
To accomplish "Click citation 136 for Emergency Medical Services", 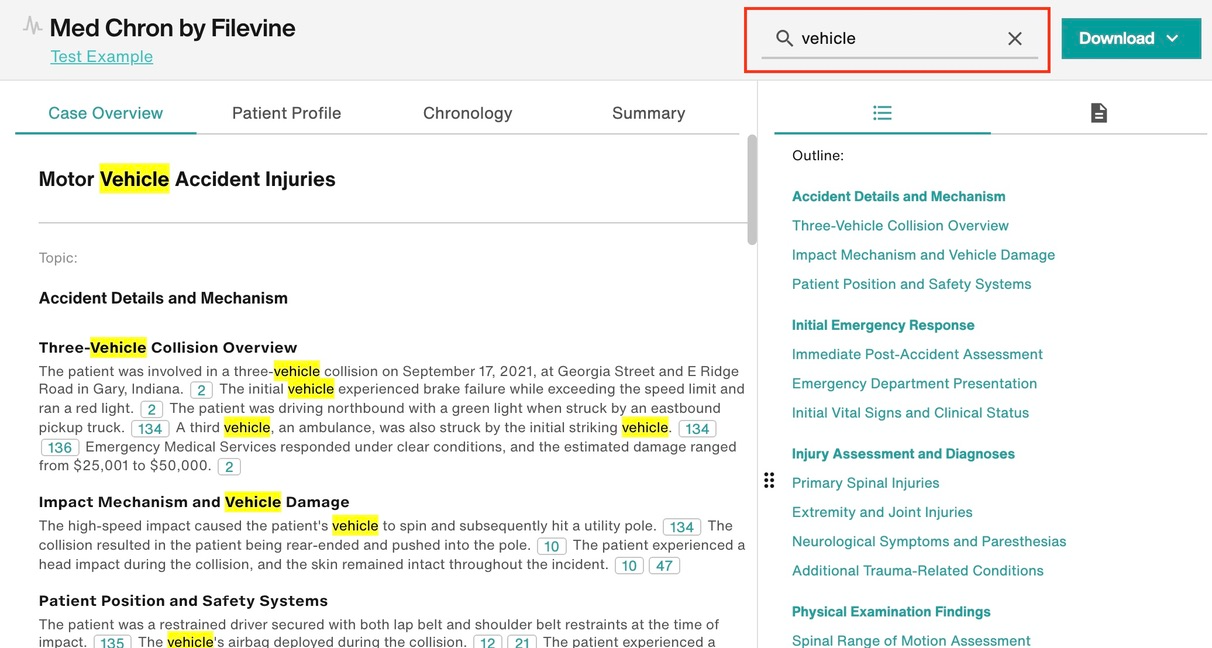I will 60,447.
